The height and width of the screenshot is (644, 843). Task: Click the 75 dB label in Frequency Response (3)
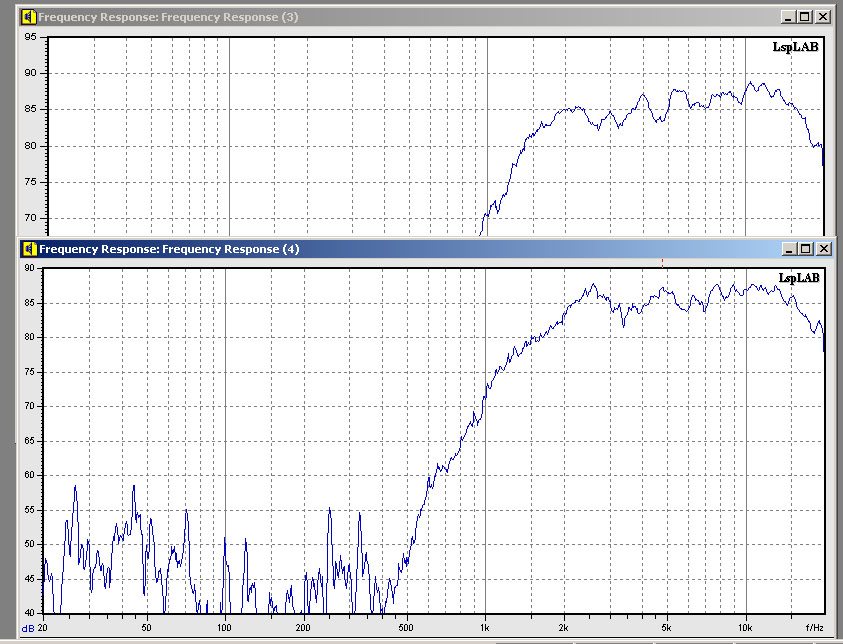tap(30, 182)
